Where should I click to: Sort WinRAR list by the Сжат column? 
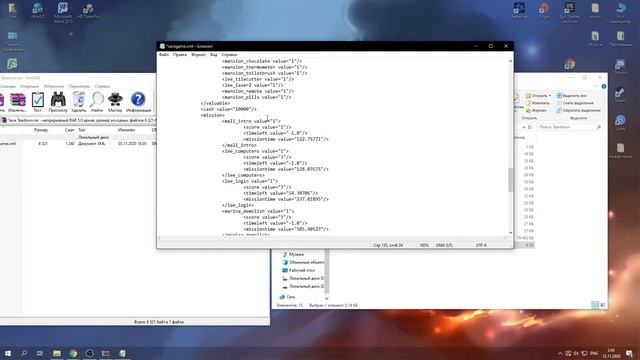(x=69, y=130)
